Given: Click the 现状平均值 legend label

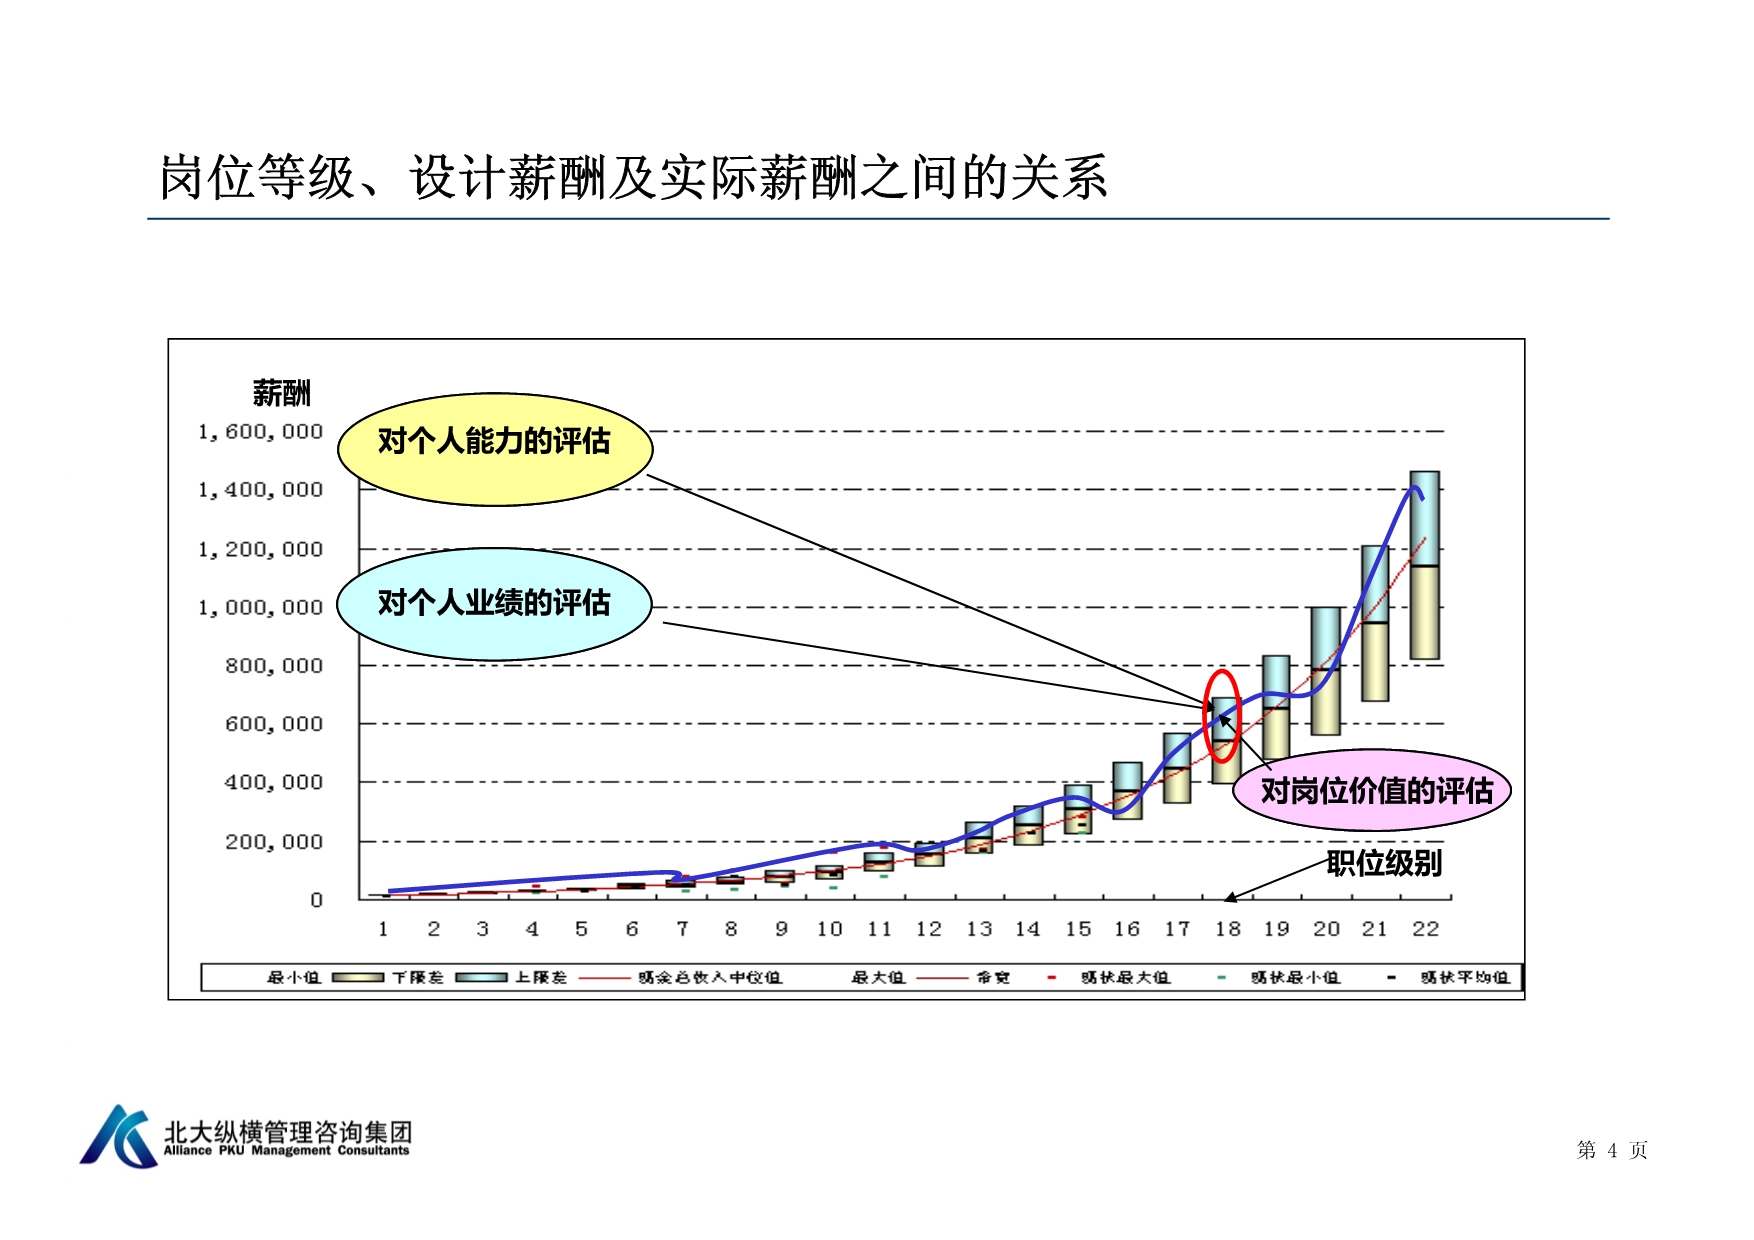Looking at the screenshot, I should pyautogui.click(x=1465, y=978).
